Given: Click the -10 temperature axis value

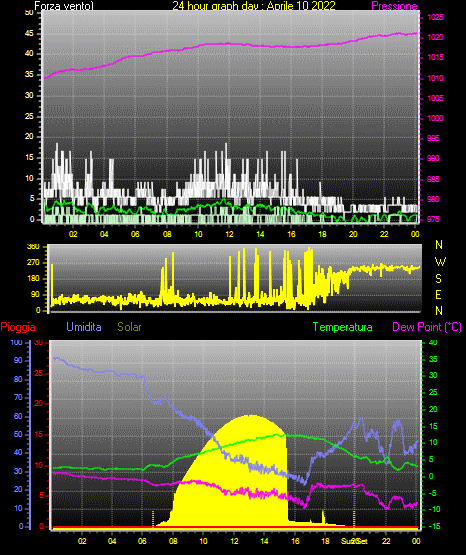Looking at the screenshot, I should (x=435, y=509).
